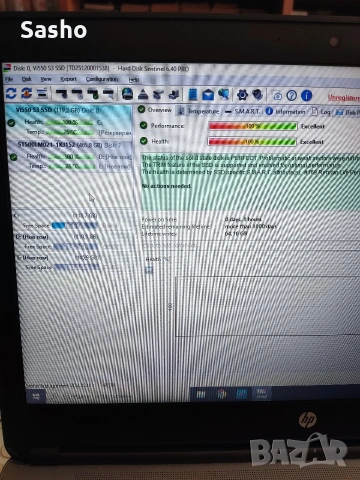Click the toolbar icon left of the blue book

174,95
